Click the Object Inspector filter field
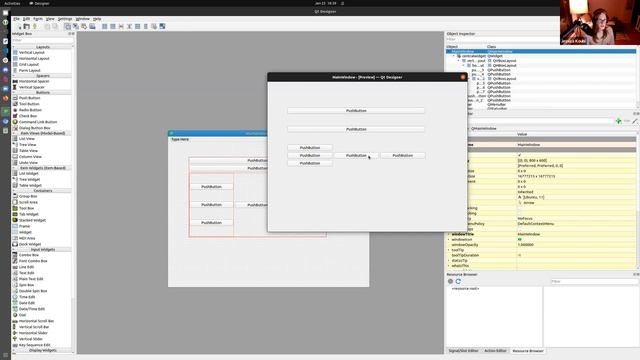The image size is (640, 360). [x=502, y=39]
